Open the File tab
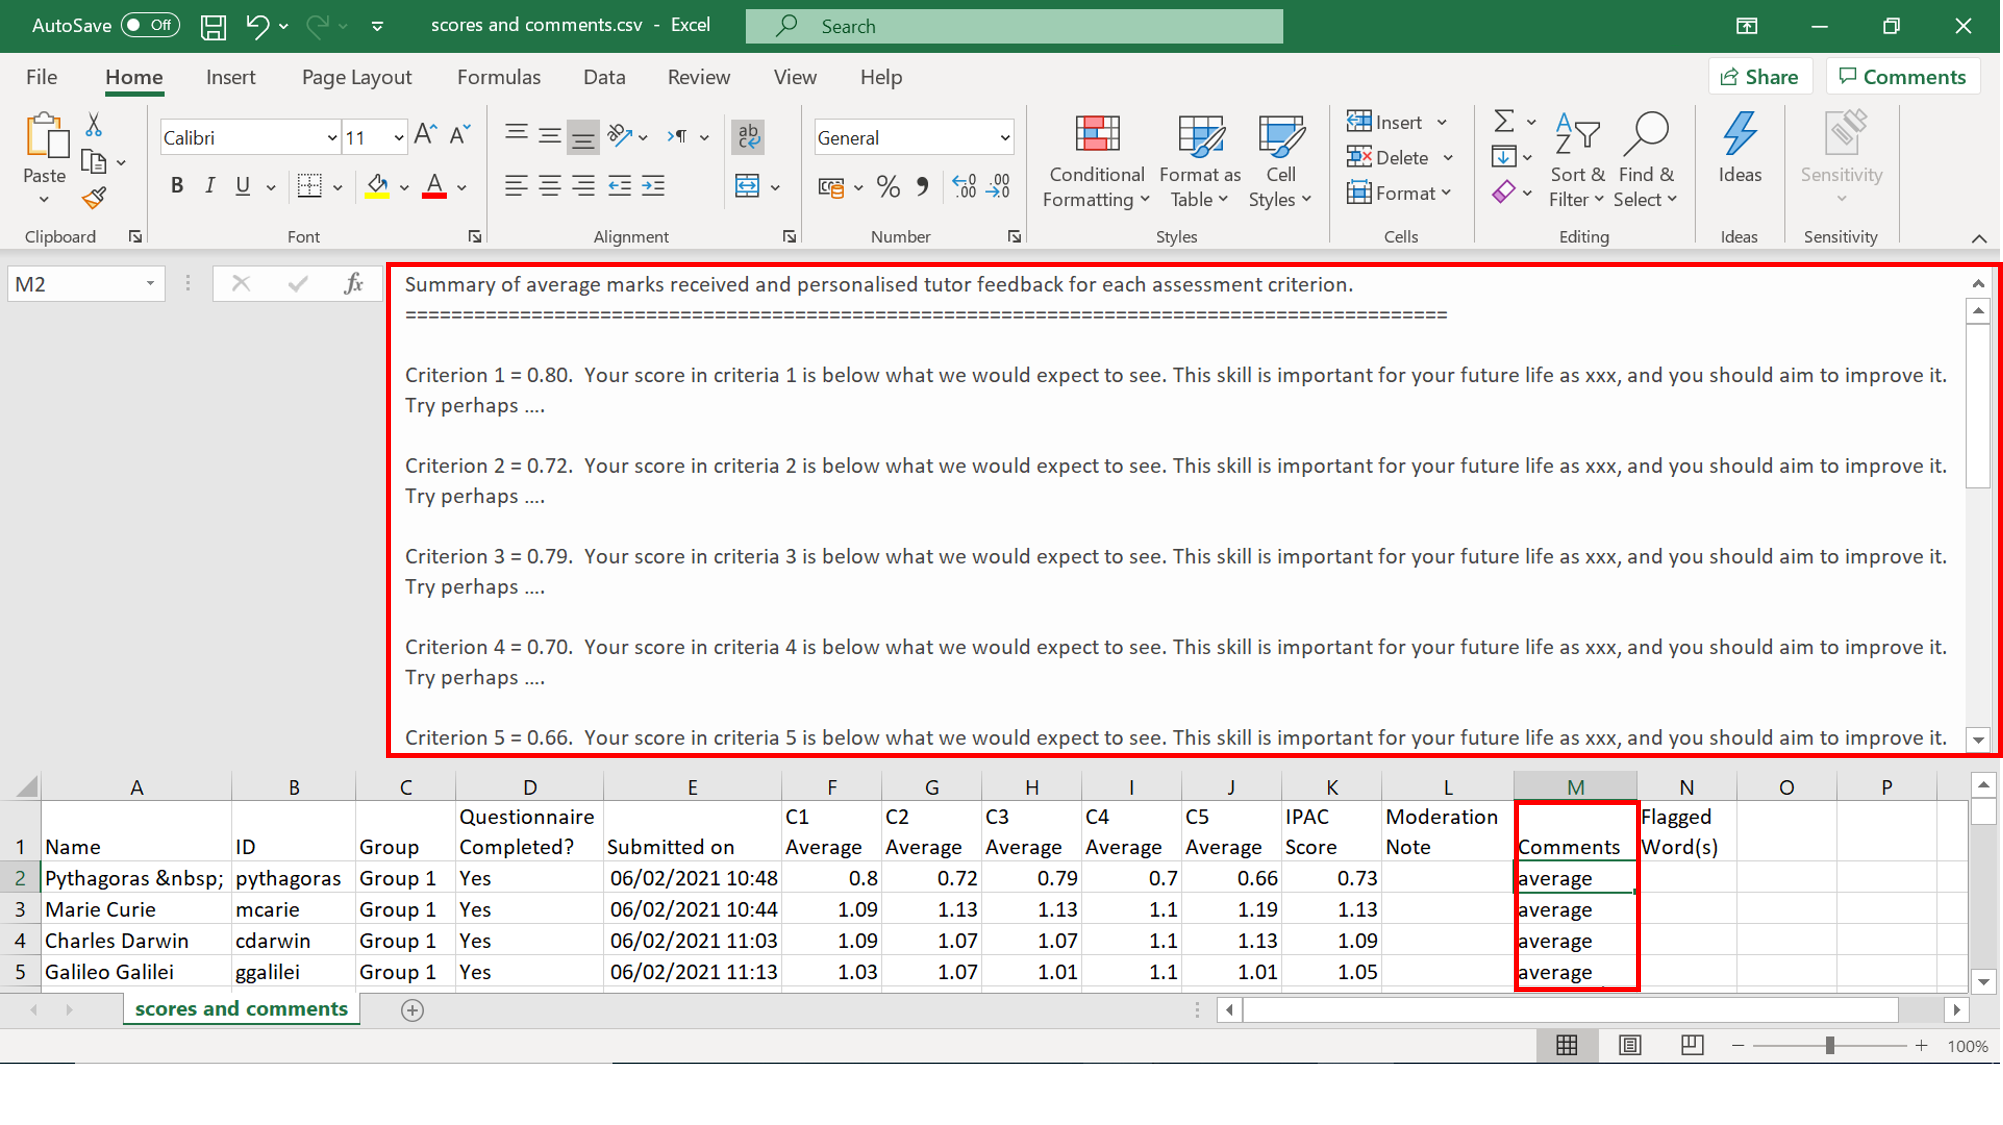Image resolution: width=2003 pixels, height=1125 pixels. [x=42, y=77]
